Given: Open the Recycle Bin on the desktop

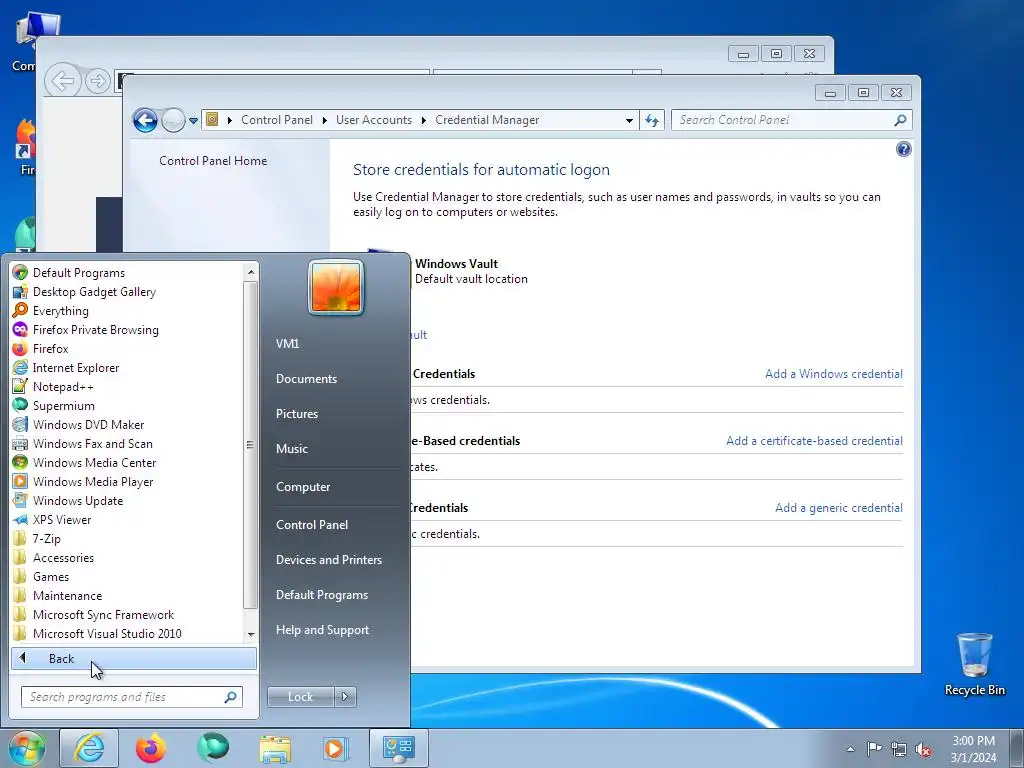Looking at the screenshot, I should click(x=974, y=664).
